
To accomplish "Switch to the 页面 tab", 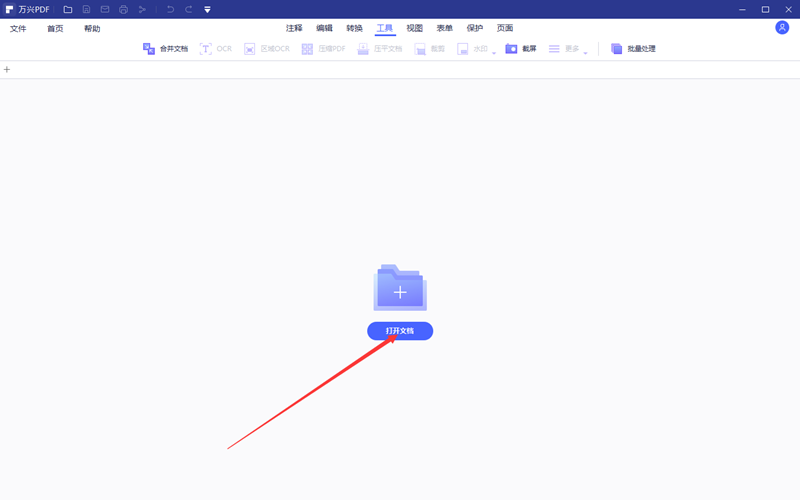I will pos(505,28).
